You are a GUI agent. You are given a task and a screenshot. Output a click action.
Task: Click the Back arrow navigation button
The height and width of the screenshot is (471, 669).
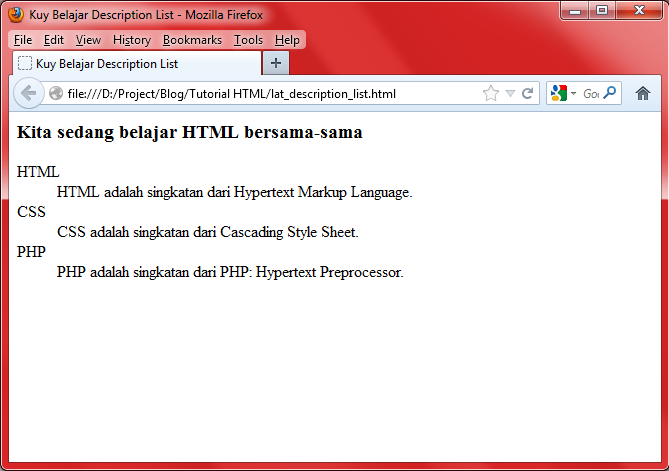[x=29, y=93]
